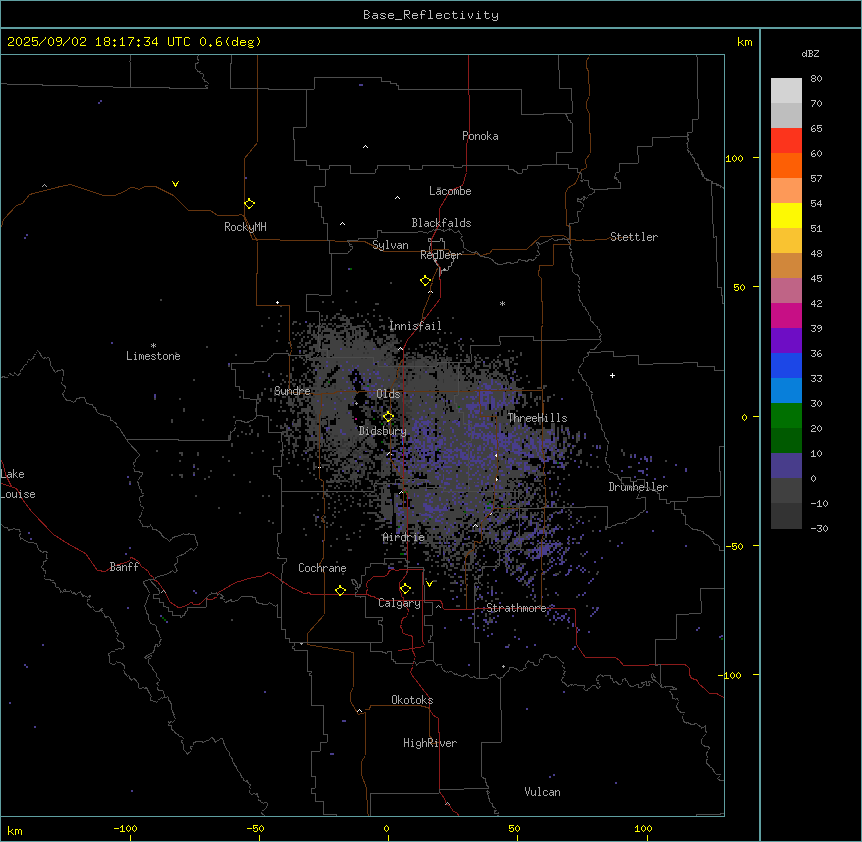Click the Banff label
862x842 pixels.
pos(124,567)
